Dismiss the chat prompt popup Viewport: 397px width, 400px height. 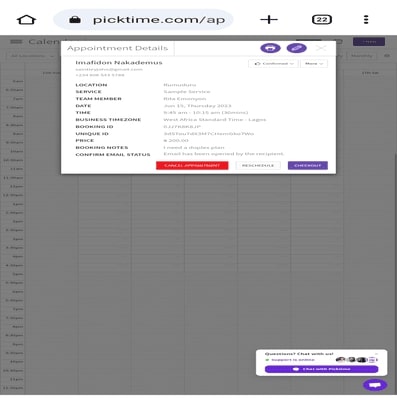pos(377,354)
